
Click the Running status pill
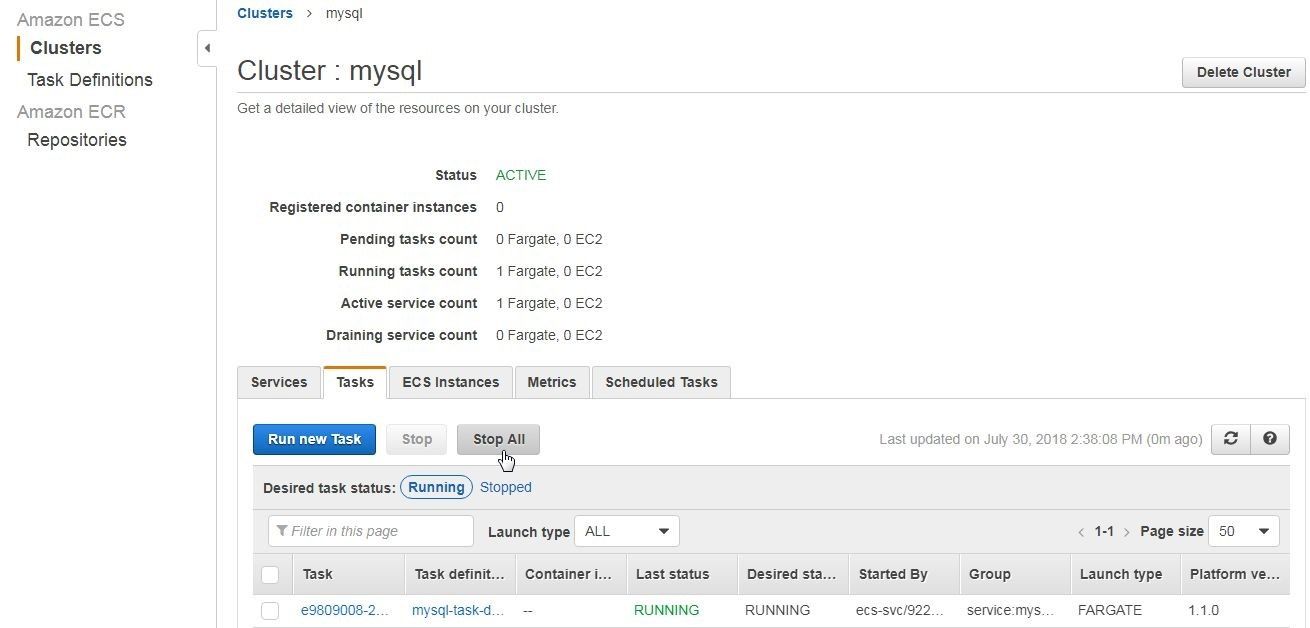click(436, 487)
